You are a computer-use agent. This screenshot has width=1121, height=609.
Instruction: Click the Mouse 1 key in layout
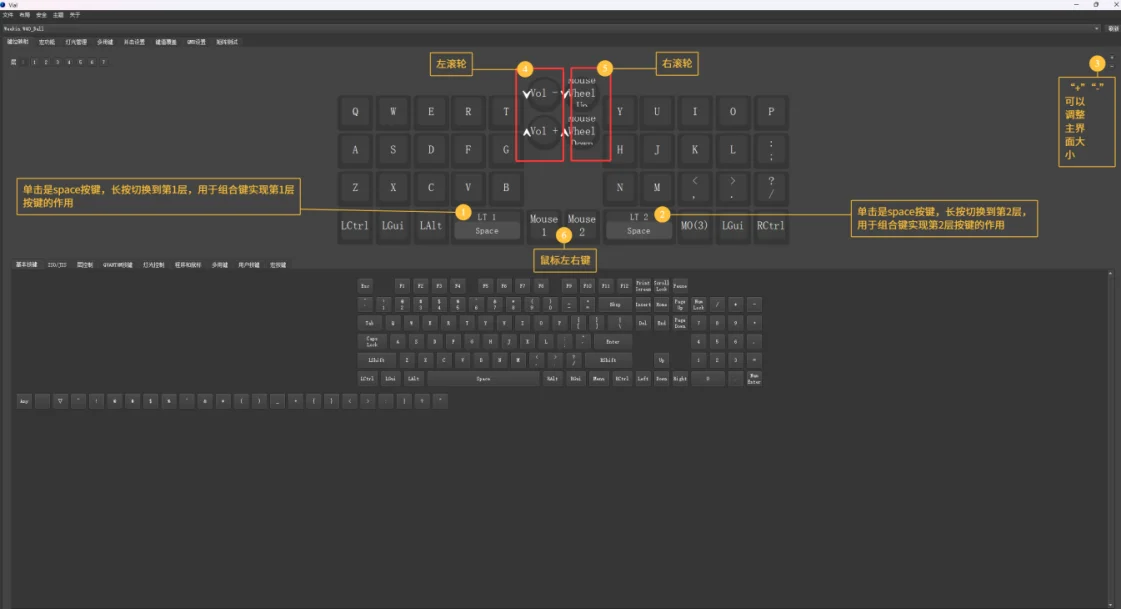(544, 225)
